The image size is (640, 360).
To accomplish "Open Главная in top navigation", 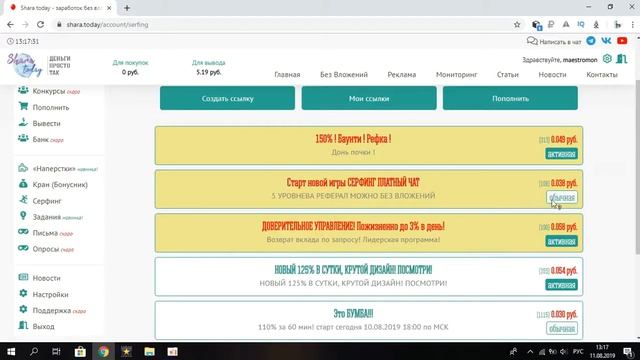I will (287, 75).
